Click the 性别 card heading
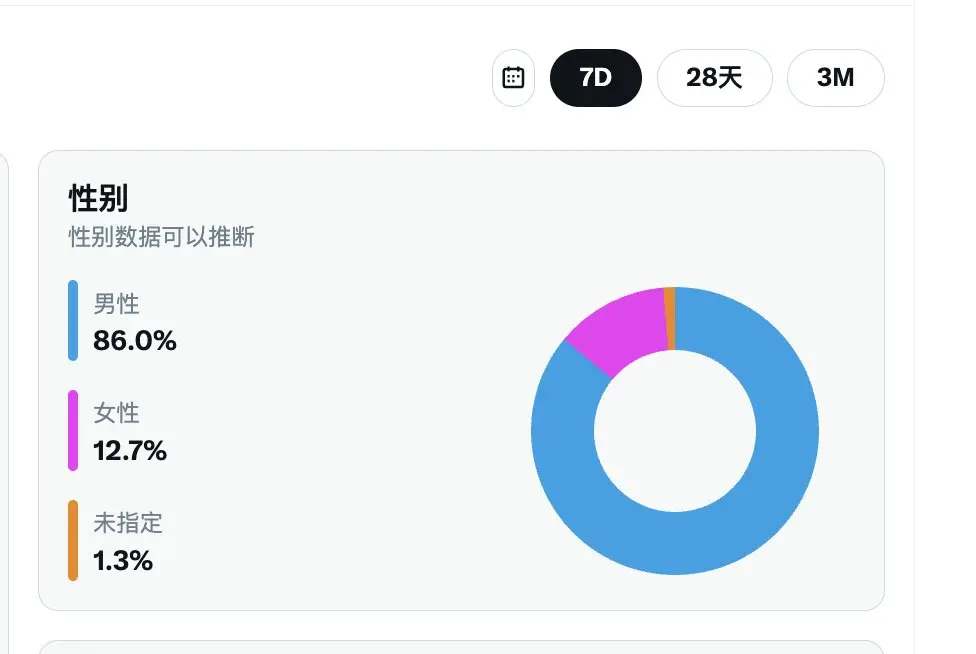 point(98,199)
